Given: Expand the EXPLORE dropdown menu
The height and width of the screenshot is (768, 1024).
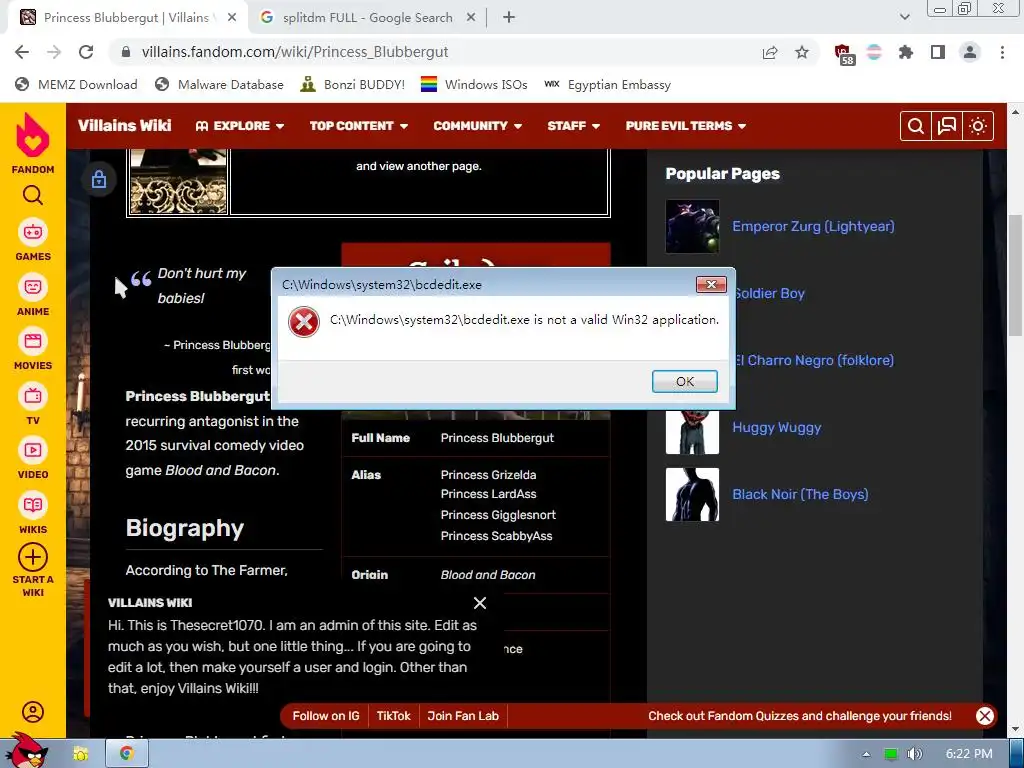Looking at the screenshot, I should tap(240, 126).
